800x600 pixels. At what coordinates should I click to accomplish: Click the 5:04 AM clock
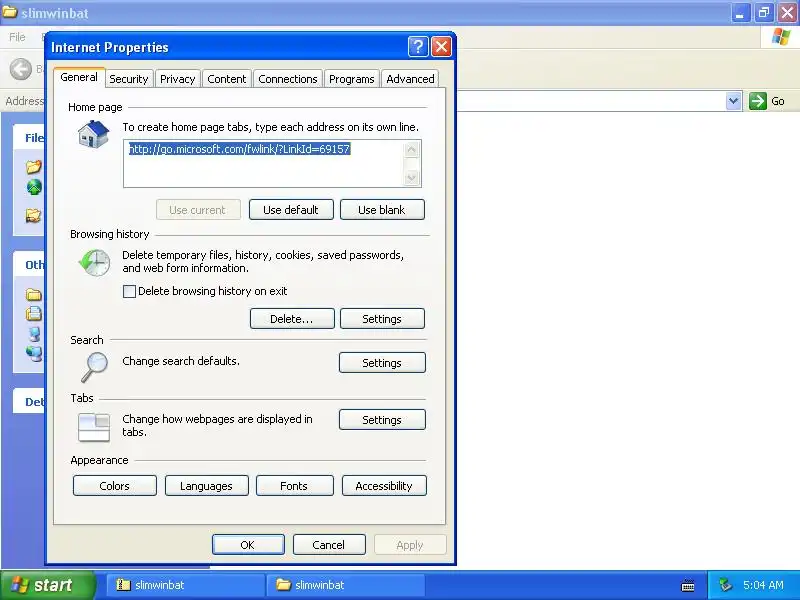point(763,585)
